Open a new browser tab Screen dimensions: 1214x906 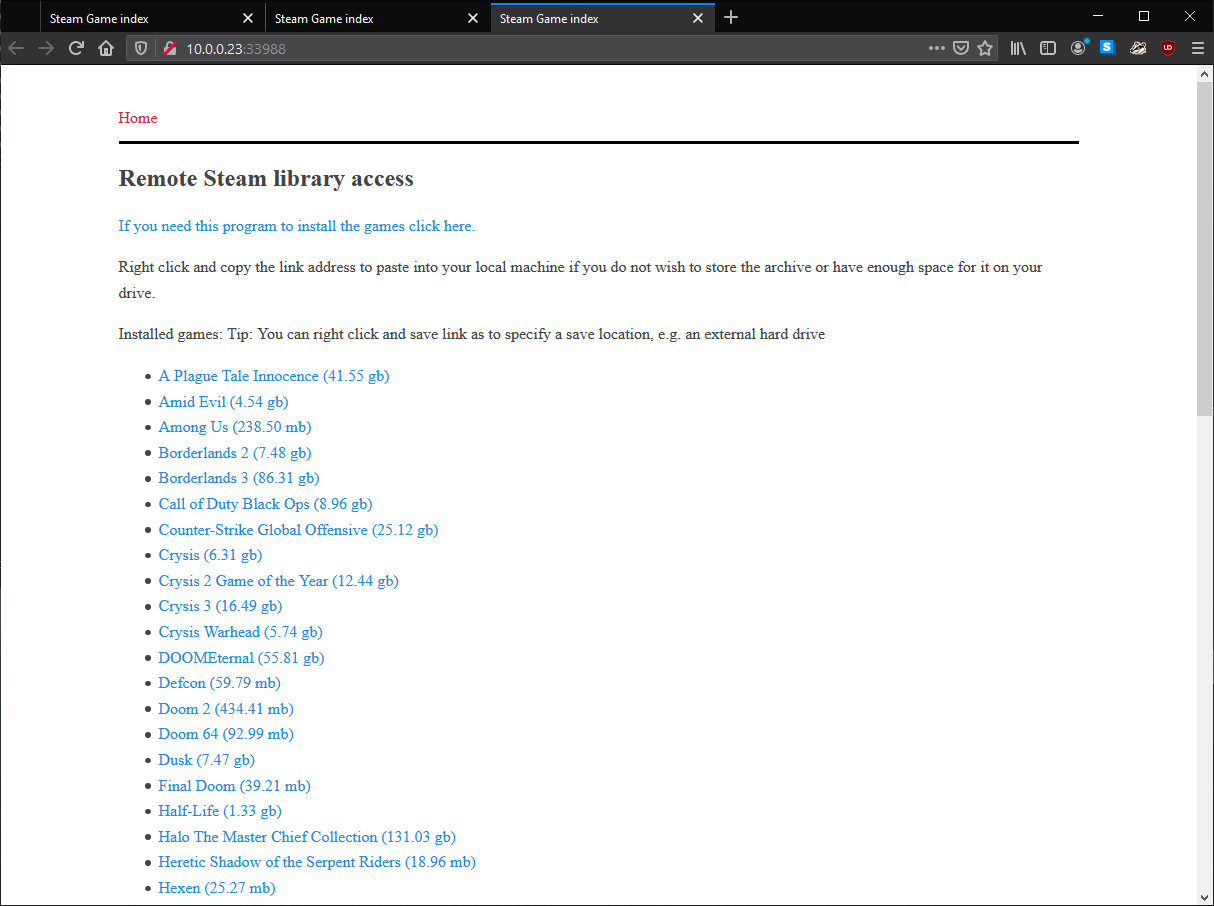[x=731, y=18]
